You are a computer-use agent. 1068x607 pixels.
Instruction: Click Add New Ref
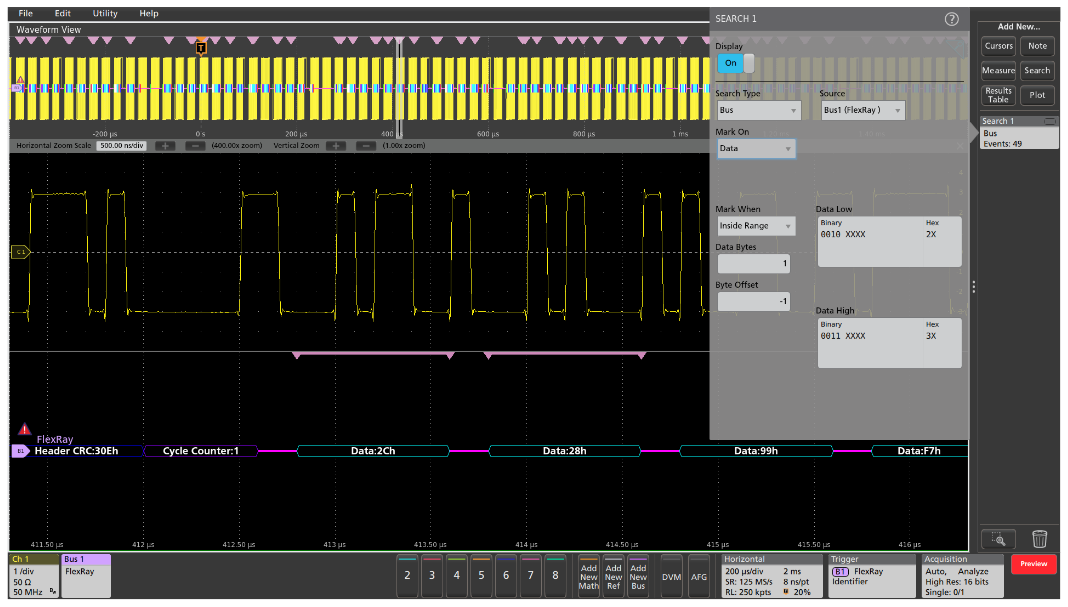click(x=613, y=576)
